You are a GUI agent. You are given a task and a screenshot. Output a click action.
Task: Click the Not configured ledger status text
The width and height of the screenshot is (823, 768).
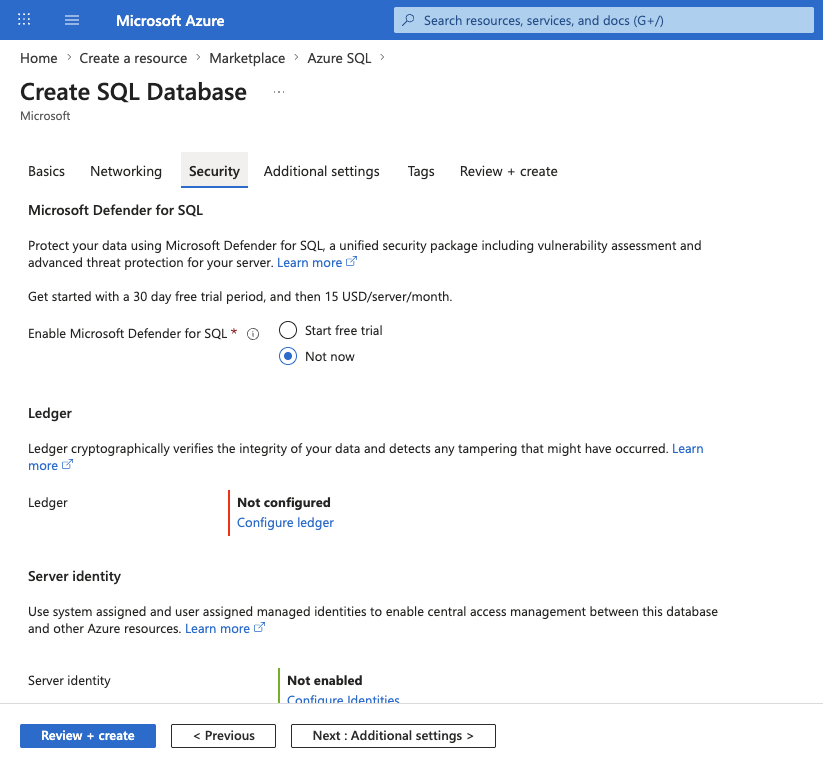click(x=283, y=502)
